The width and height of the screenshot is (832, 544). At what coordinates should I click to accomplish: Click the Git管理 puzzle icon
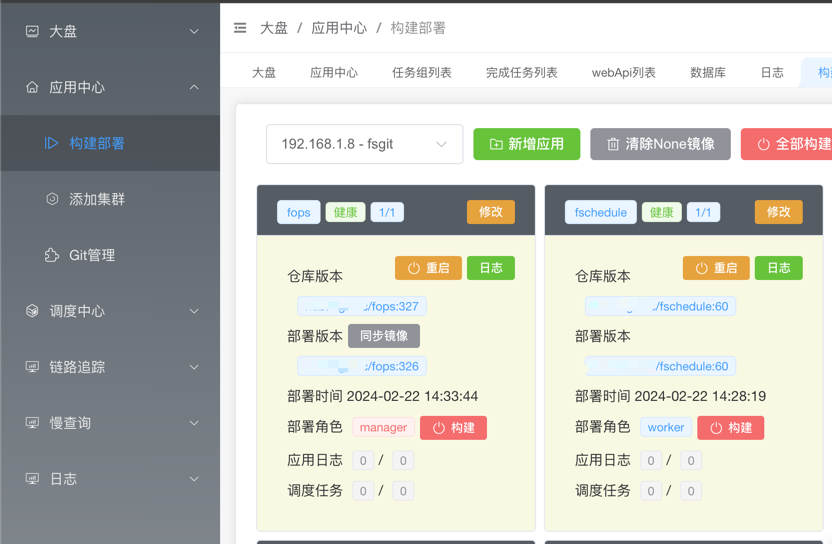point(52,255)
